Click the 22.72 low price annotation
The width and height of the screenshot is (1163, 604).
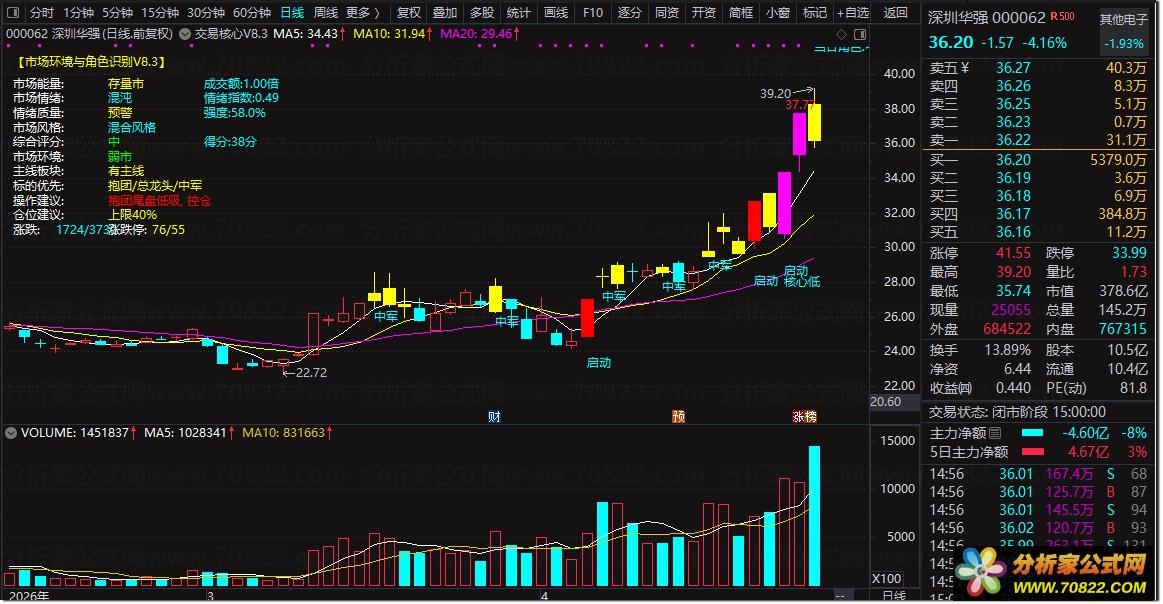click(311, 372)
